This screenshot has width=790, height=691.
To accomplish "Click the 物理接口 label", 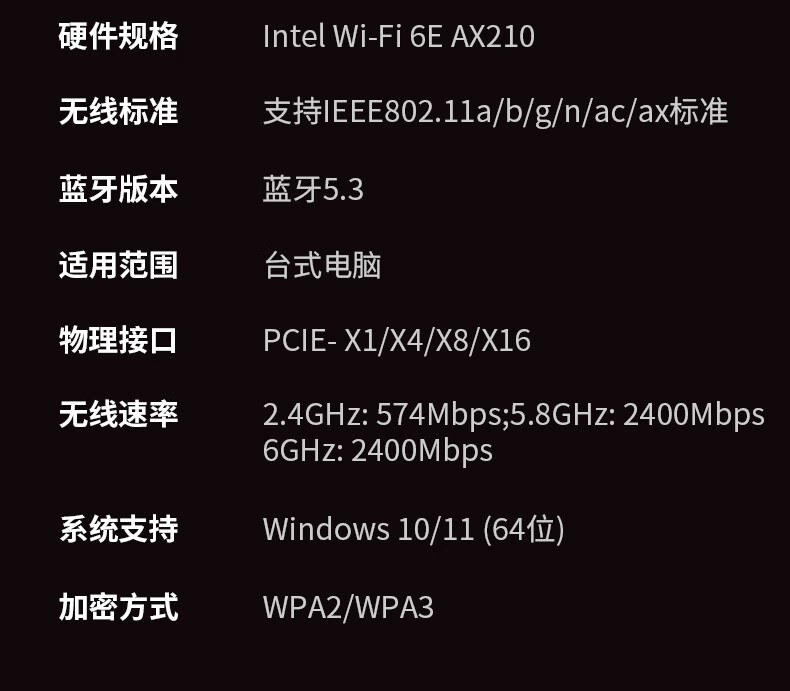I will (118, 340).
